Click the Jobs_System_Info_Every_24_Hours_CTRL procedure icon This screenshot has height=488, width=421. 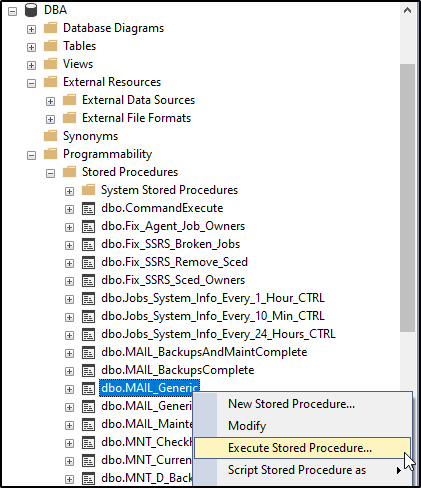tap(88, 335)
